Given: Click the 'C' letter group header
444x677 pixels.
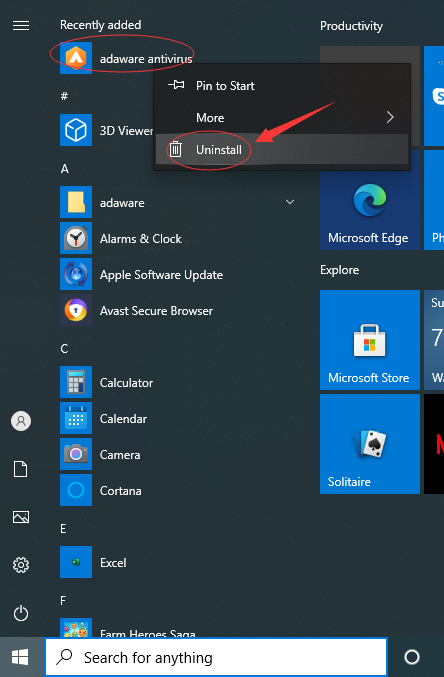Looking at the screenshot, I should (x=64, y=348).
